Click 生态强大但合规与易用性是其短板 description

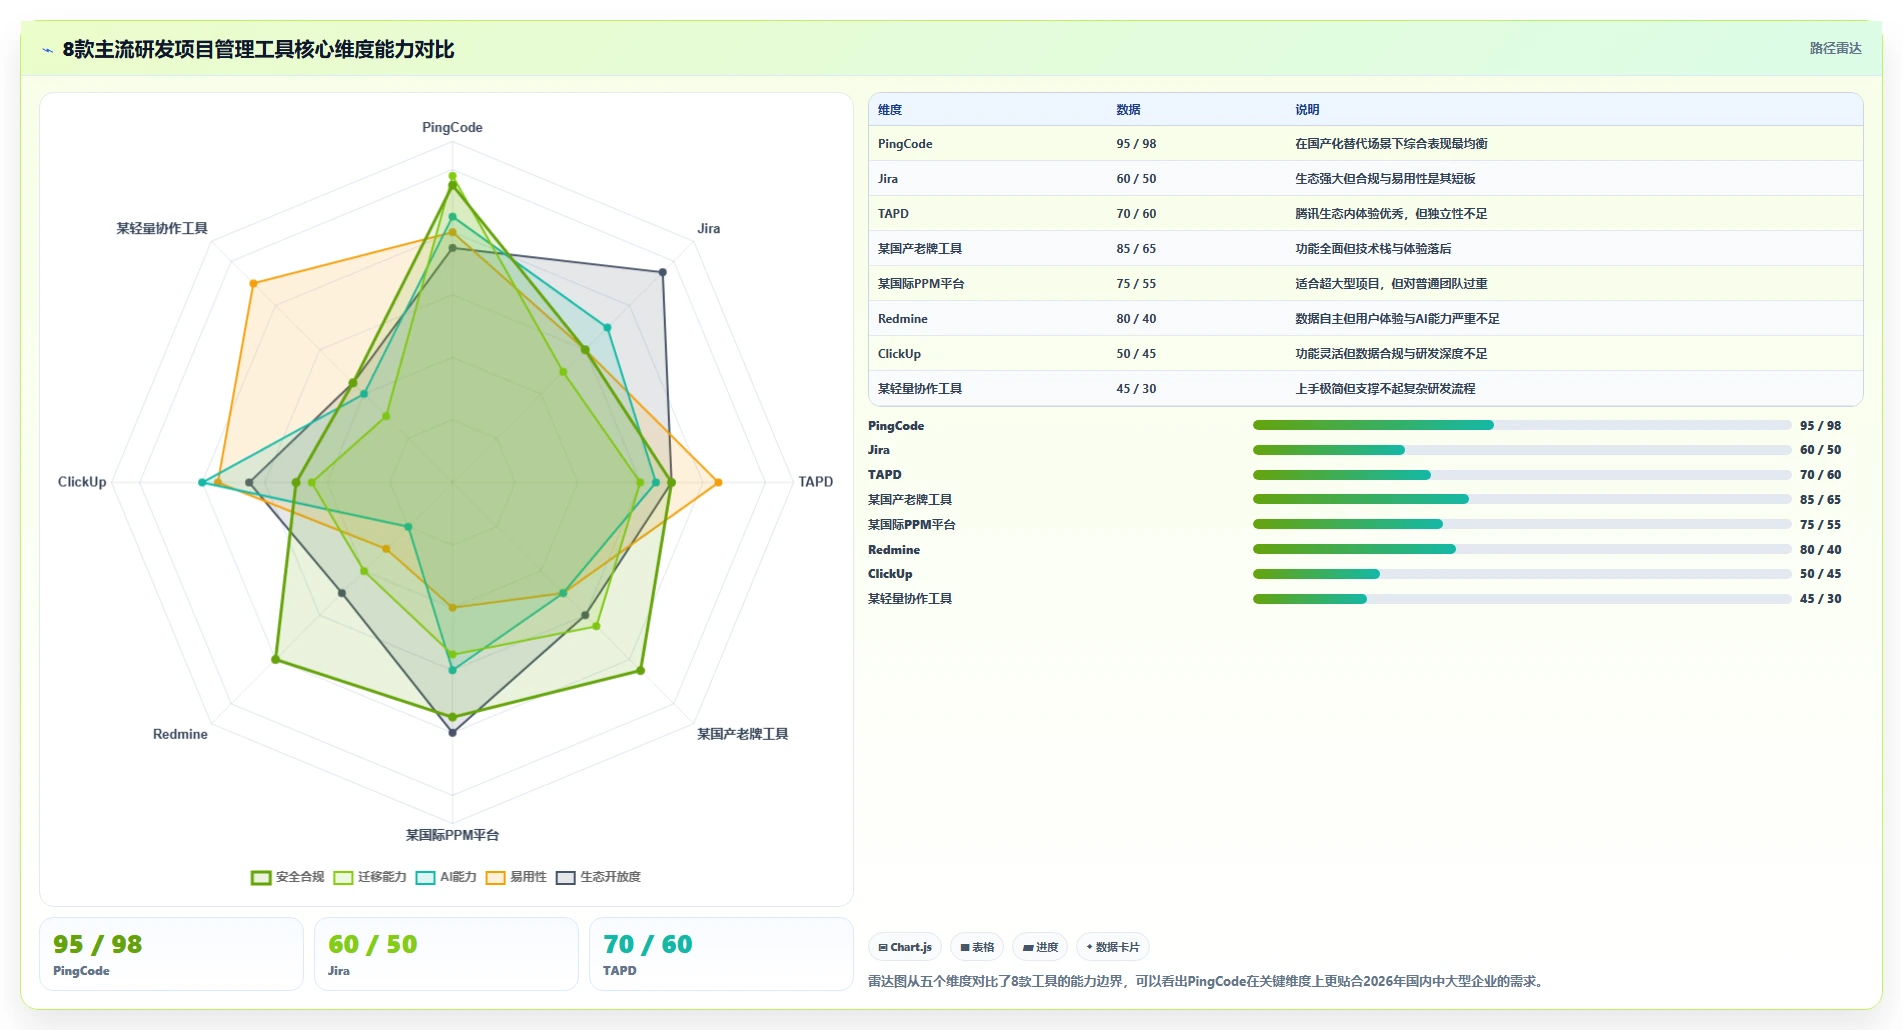click(x=1385, y=179)
